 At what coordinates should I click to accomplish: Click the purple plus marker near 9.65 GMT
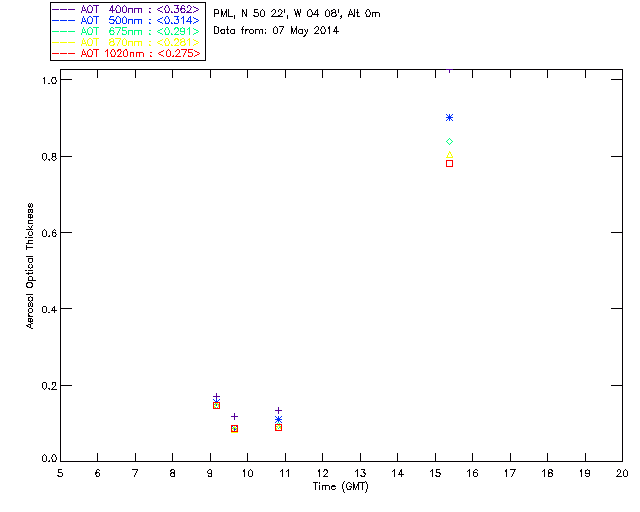point(234,416)
